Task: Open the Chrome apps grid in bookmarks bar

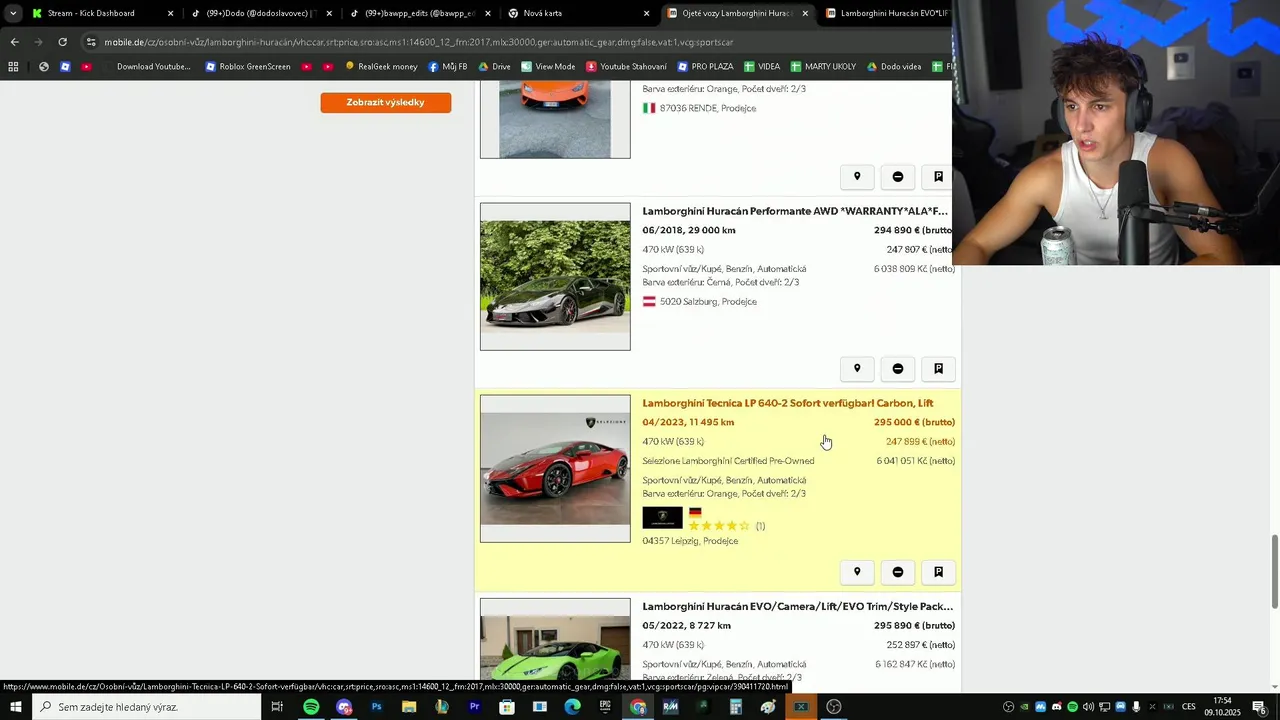Action: [x=13, y=67]
